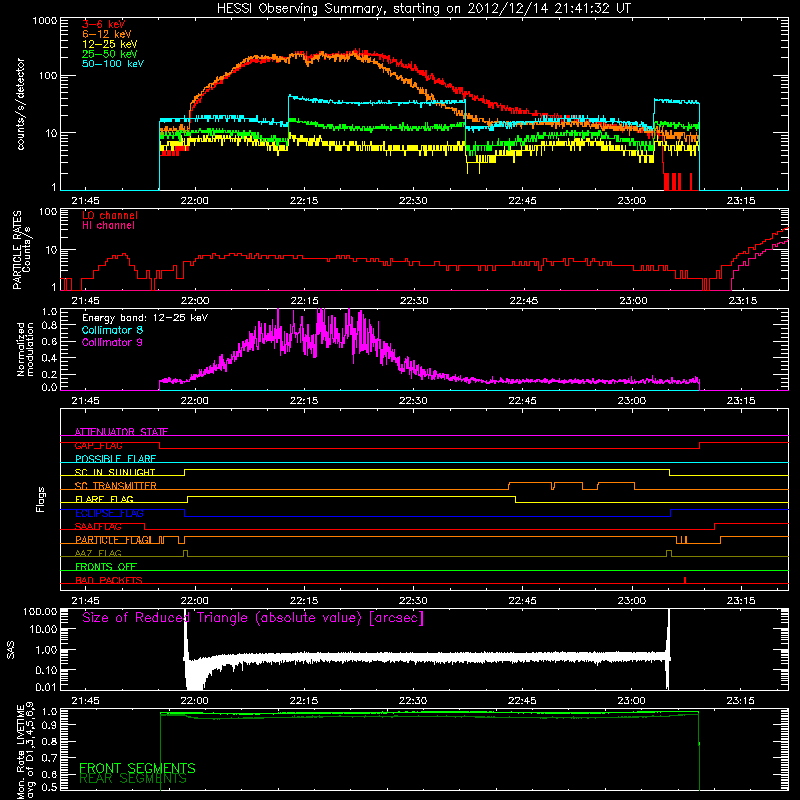Image resolution: width=800 pixels, height=800 pixels.
Task: Click the SC_TRANSMITTER flag label
Action: coord(115,486)
